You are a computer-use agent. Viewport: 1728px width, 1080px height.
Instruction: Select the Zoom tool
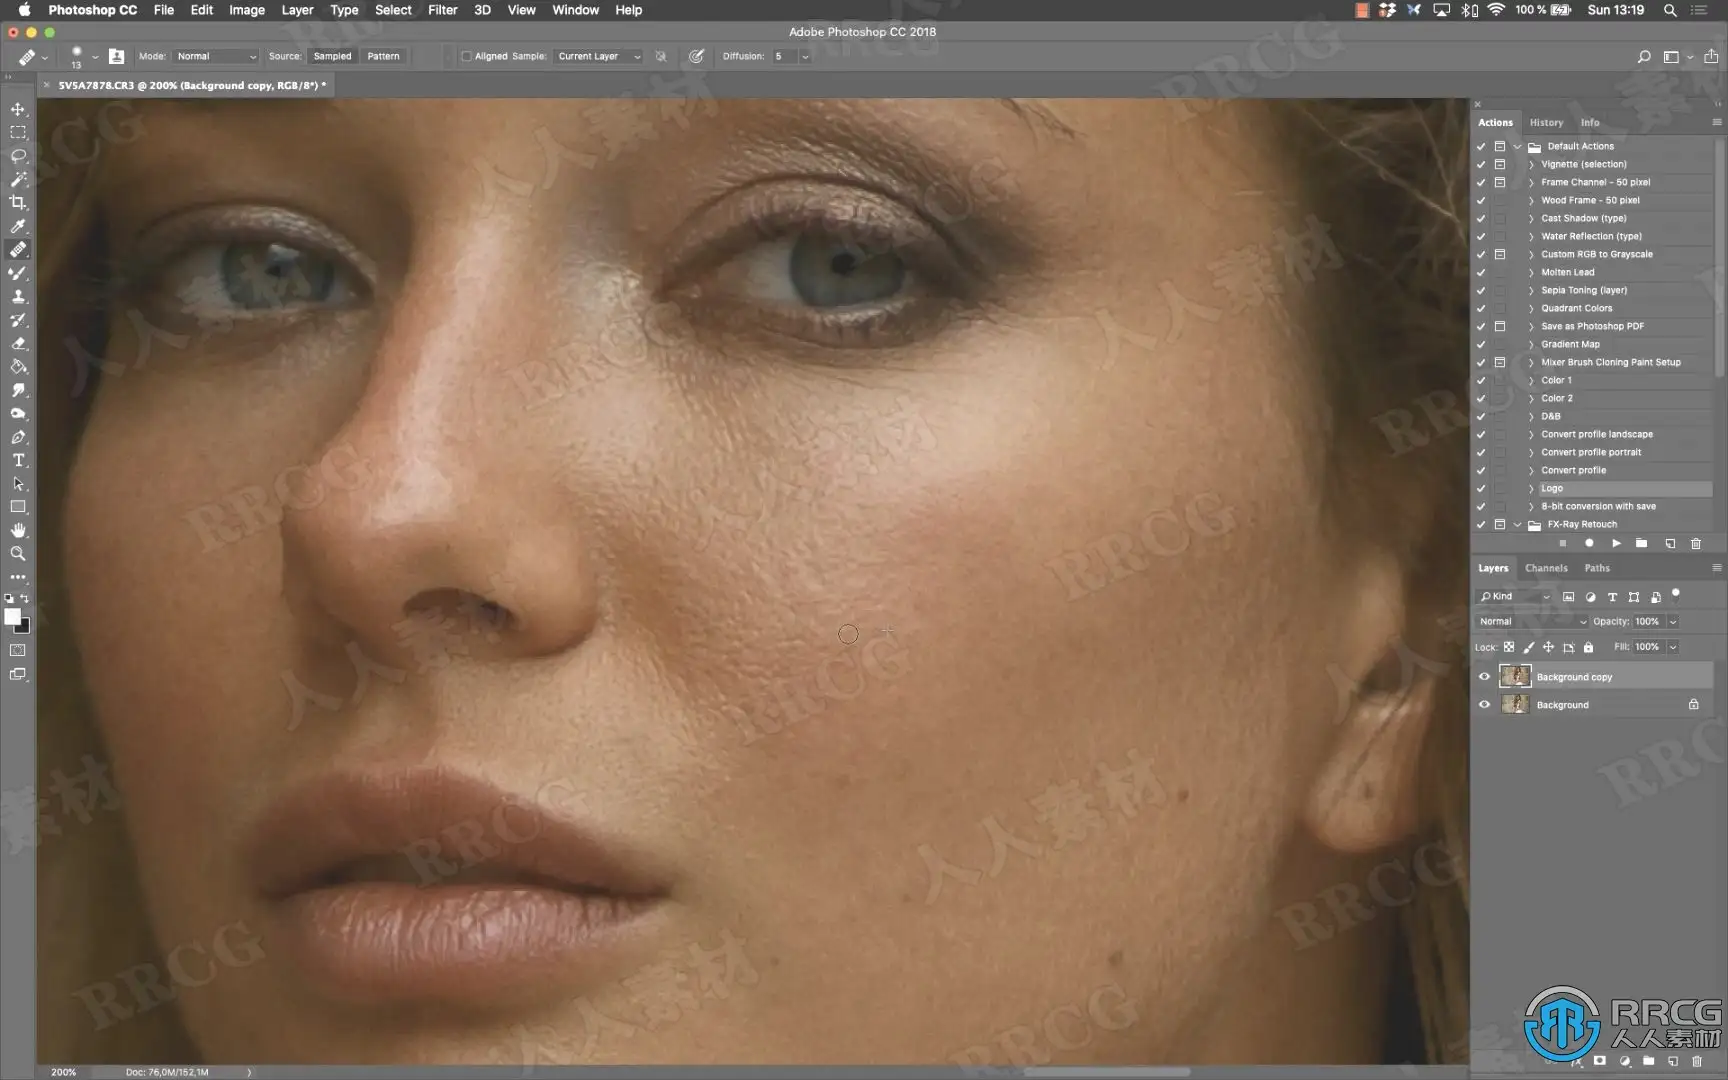pyautogui.click(x=18, y=554)
